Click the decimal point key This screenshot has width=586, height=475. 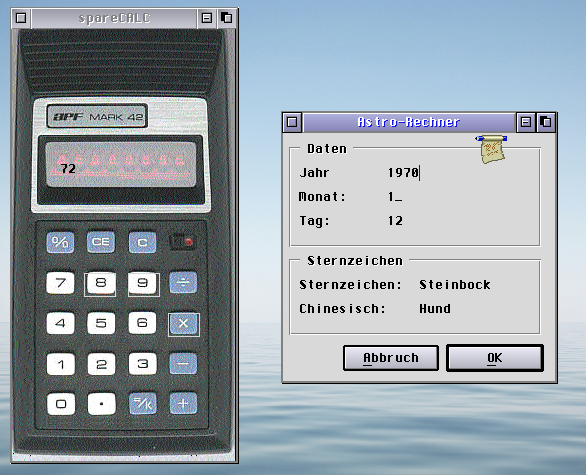pos(101,404)
